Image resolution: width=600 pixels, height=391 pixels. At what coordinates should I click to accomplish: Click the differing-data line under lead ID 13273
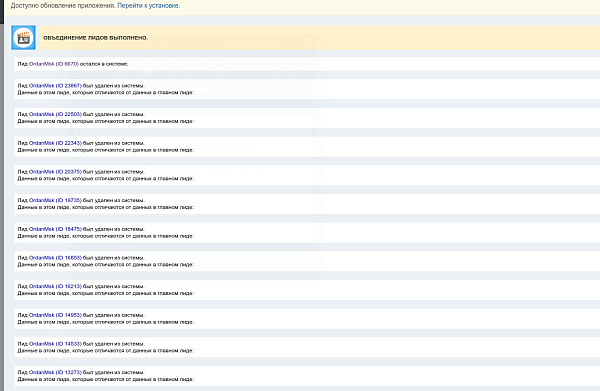coord(106,380)
